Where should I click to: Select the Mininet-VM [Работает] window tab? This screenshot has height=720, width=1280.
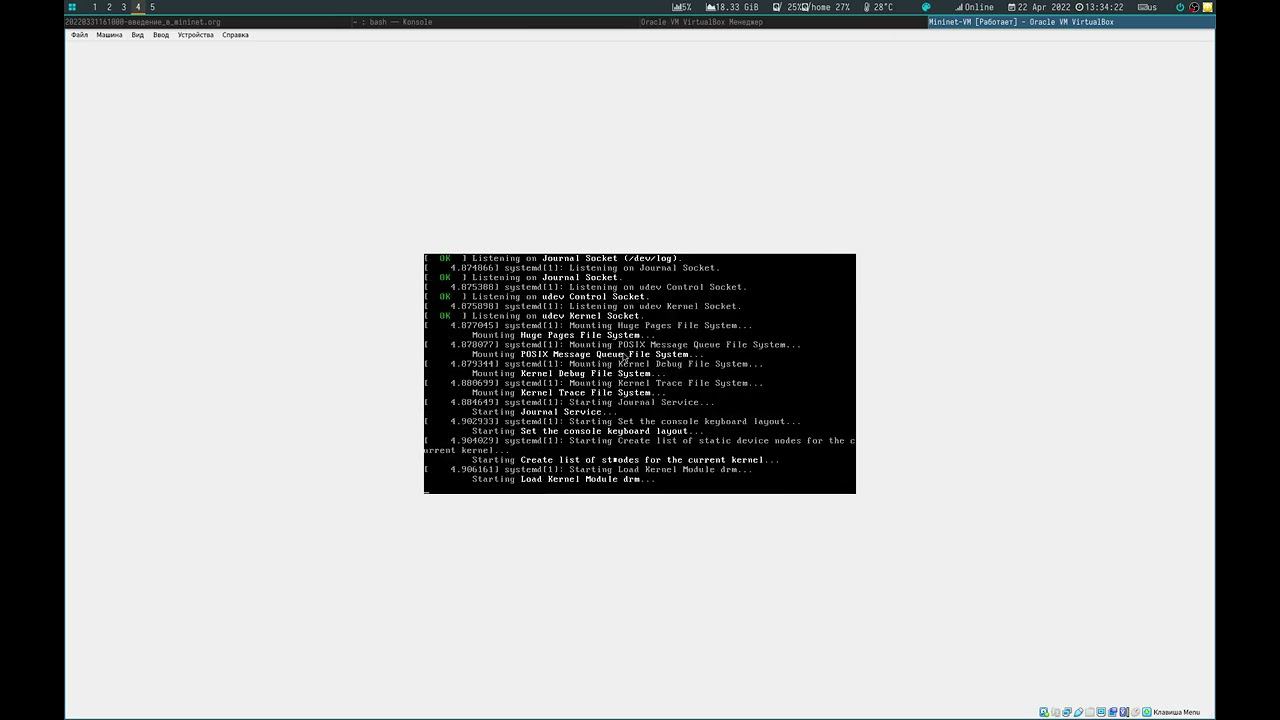coord(1071,22)
